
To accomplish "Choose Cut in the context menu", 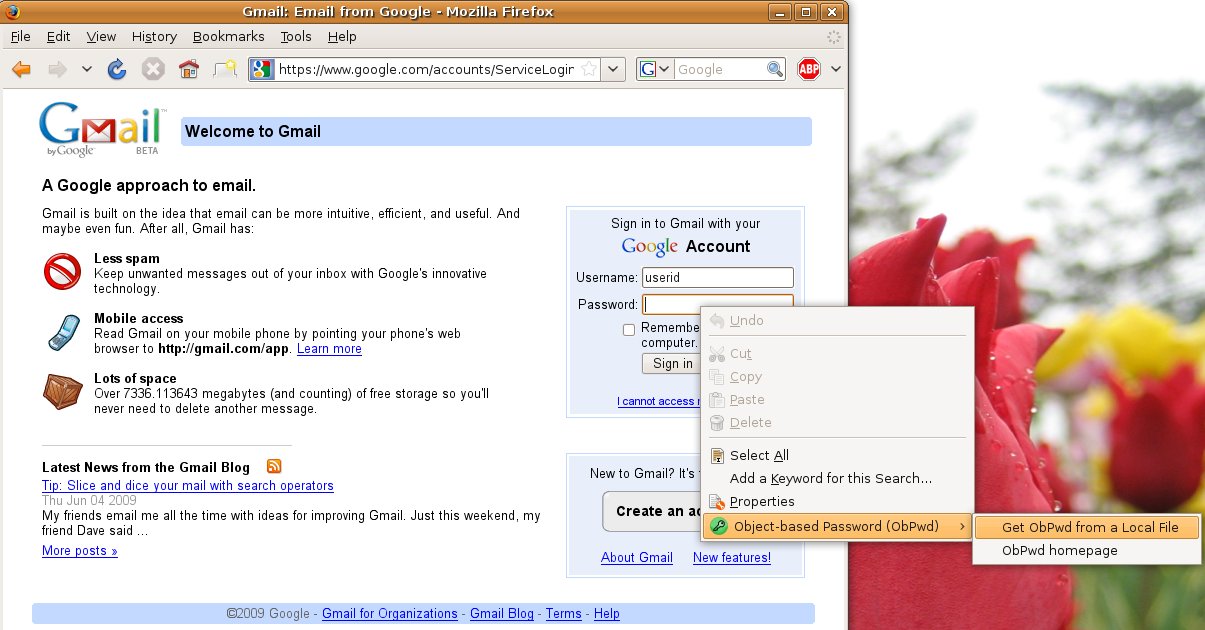I will pos(838,353).
